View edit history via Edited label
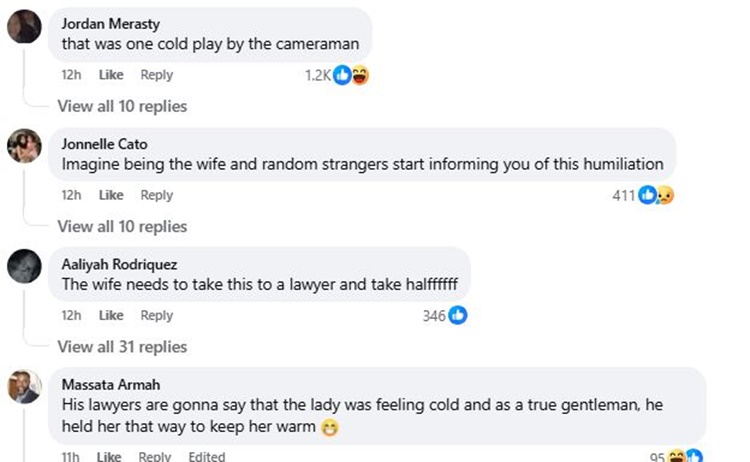The image size is (750, 462). pyautogui.click(x=207, y=456)
